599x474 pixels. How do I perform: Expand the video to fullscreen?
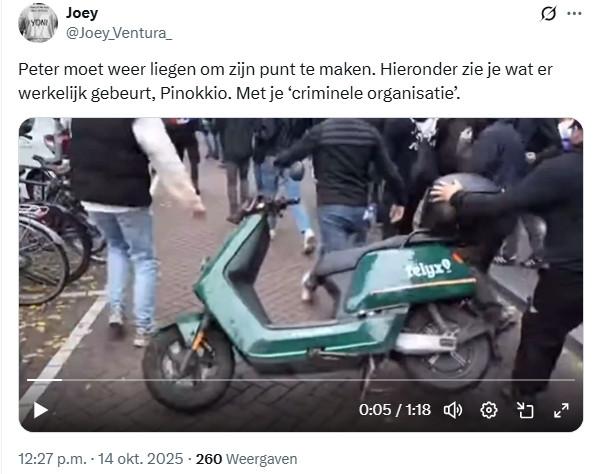pyautogui.click(x=561, y=411)
